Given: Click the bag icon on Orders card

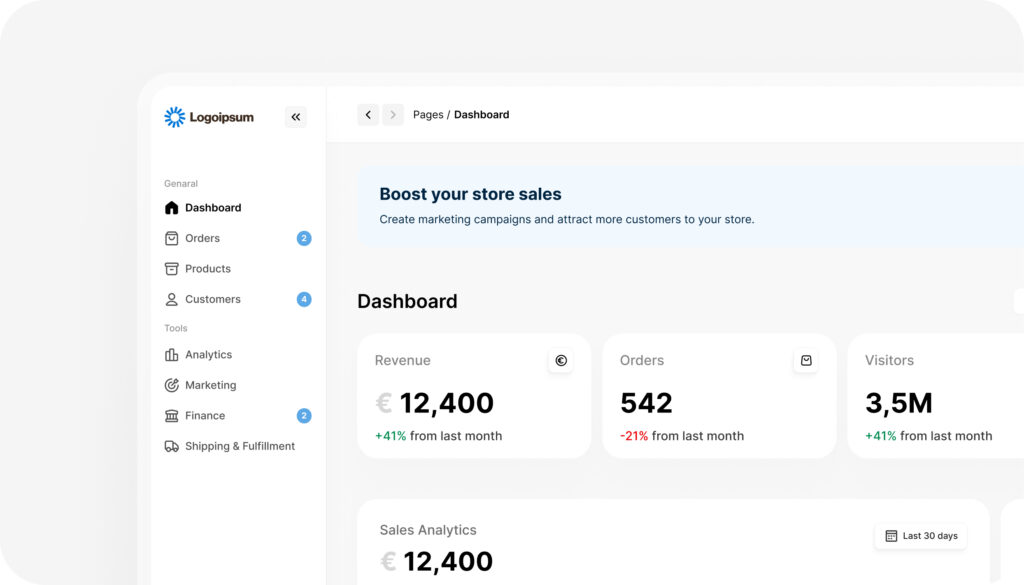Looking at the screenshot, I should click(806, 360).
